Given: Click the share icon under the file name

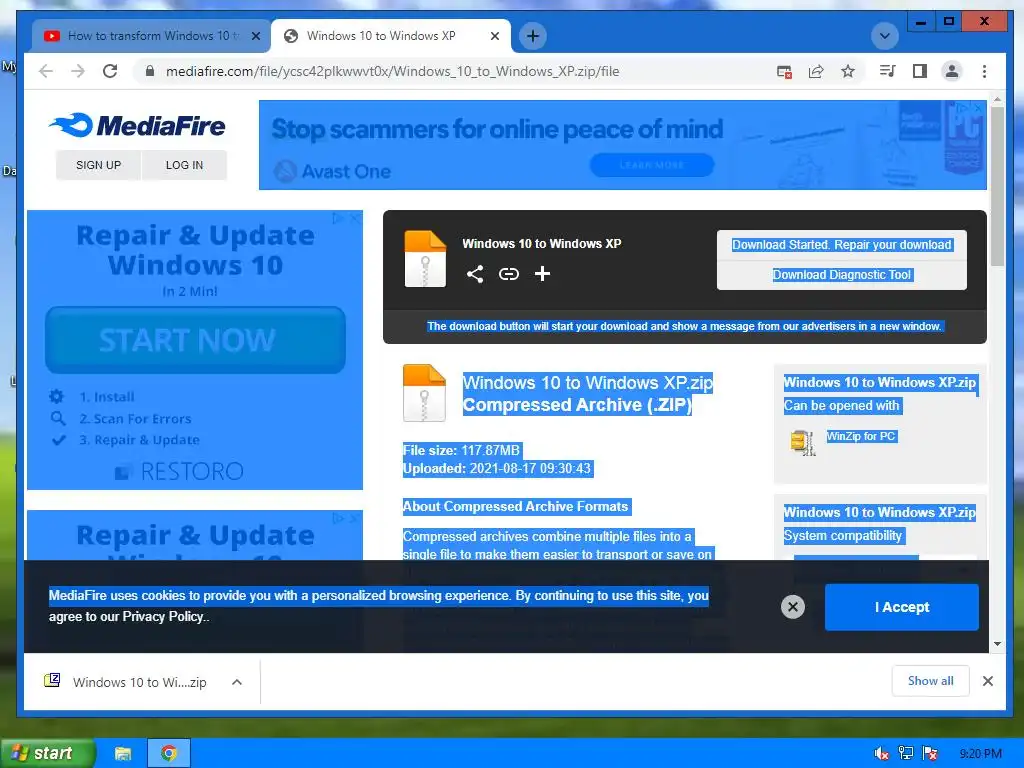Looking at the screenshot, I should coord(475,274).
